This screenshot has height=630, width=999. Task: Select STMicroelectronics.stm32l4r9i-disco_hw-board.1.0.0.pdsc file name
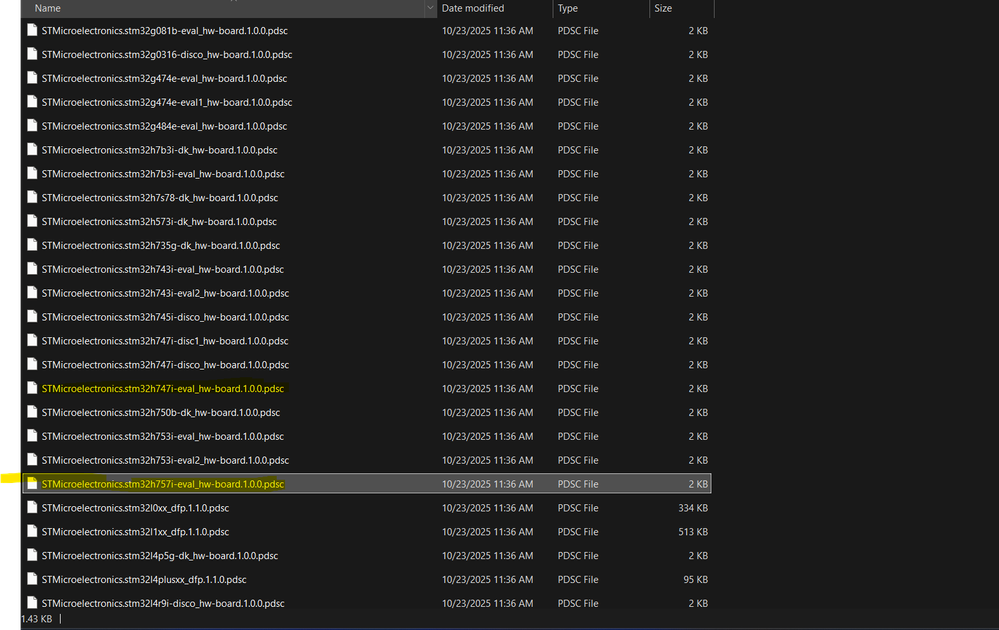pyautogui.click(x=163, y=604)
